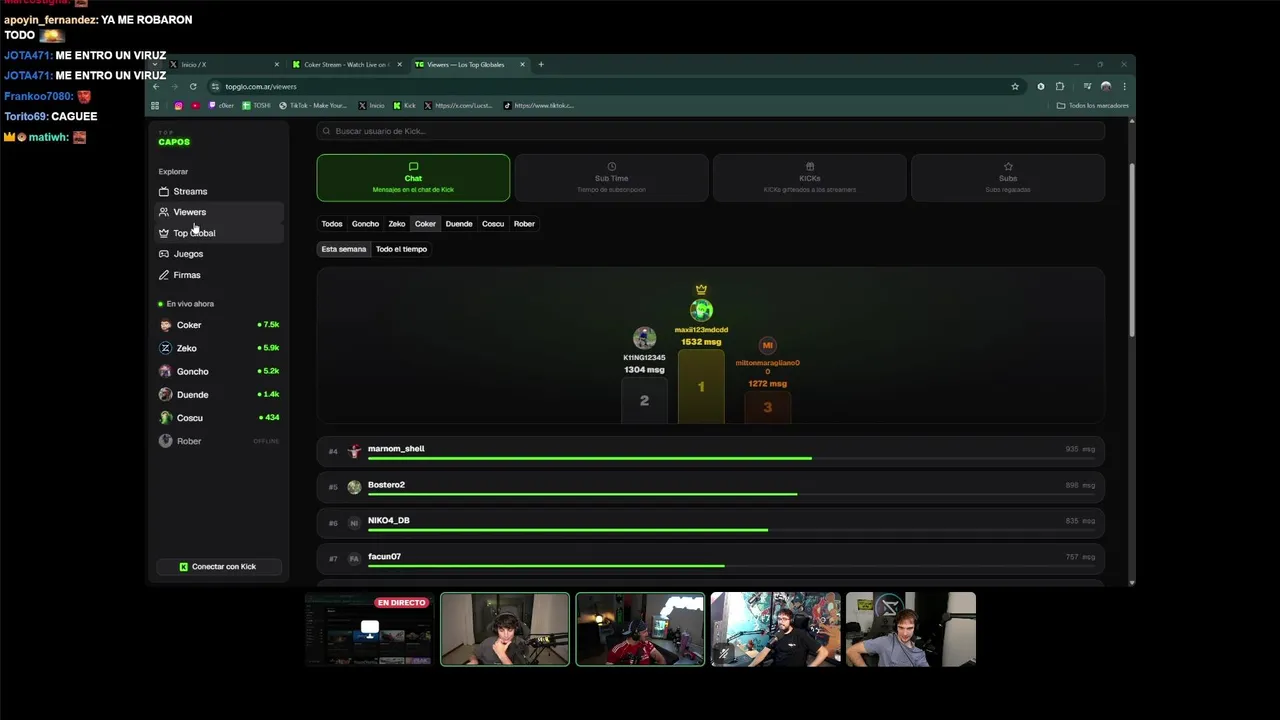Image resolution: width=1280 pixels, height=720 pixels.
Task: Open Todos los marcadores folder
Action: (1092, 105)
